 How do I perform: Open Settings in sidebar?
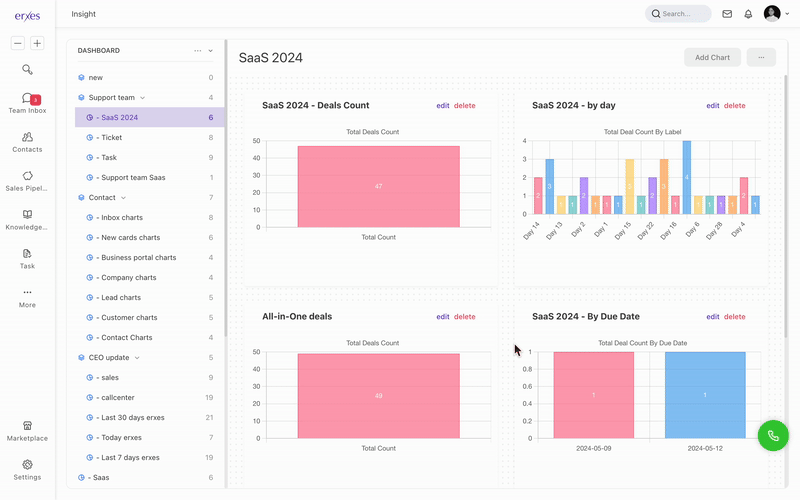(27, 470)
